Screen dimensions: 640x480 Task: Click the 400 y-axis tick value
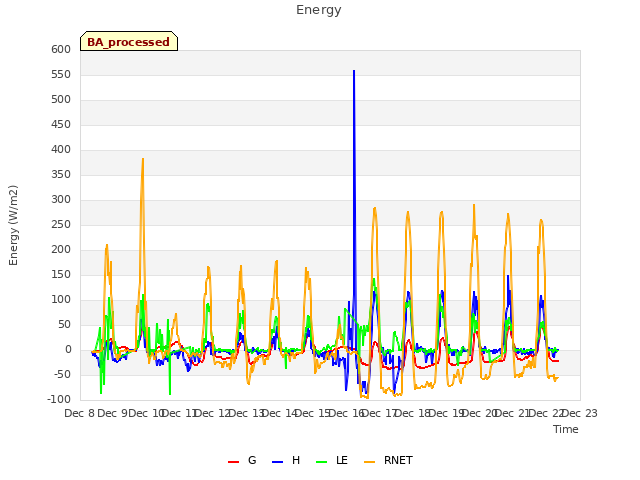[x=61, y=150]
